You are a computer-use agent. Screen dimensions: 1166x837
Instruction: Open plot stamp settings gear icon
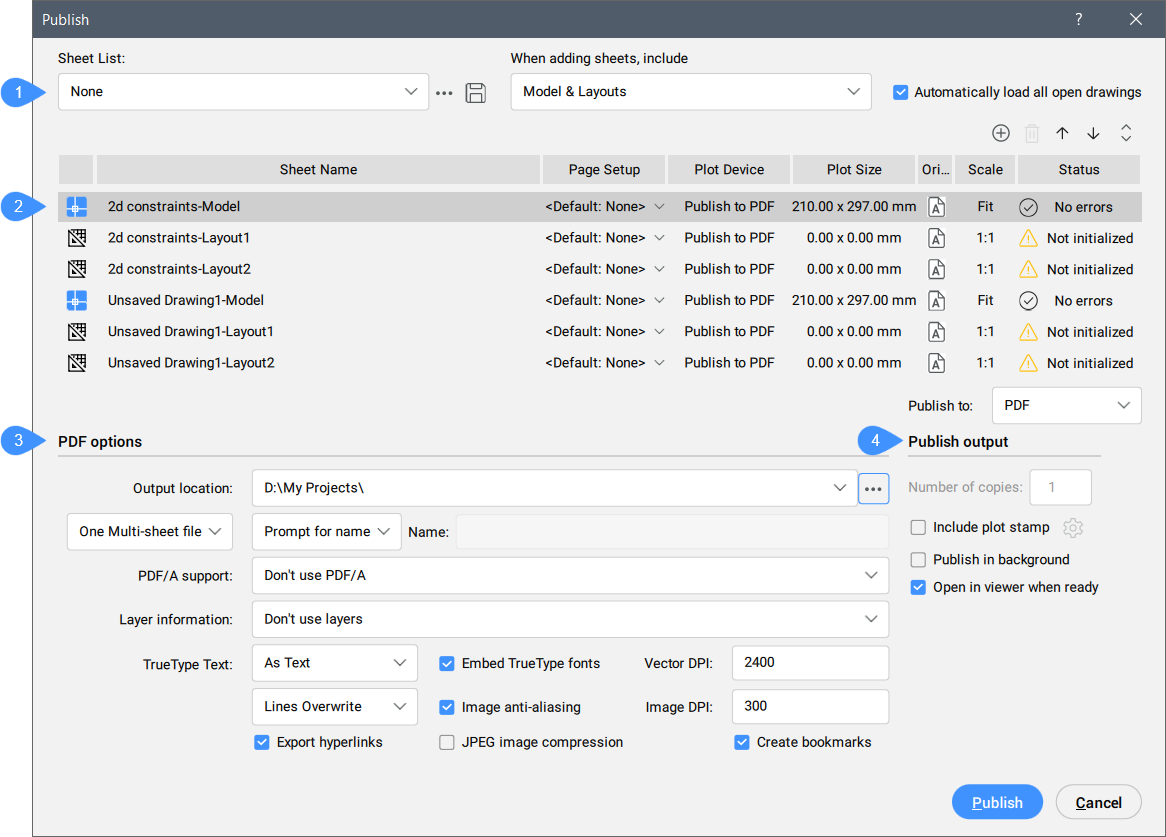pos(1073,528)
